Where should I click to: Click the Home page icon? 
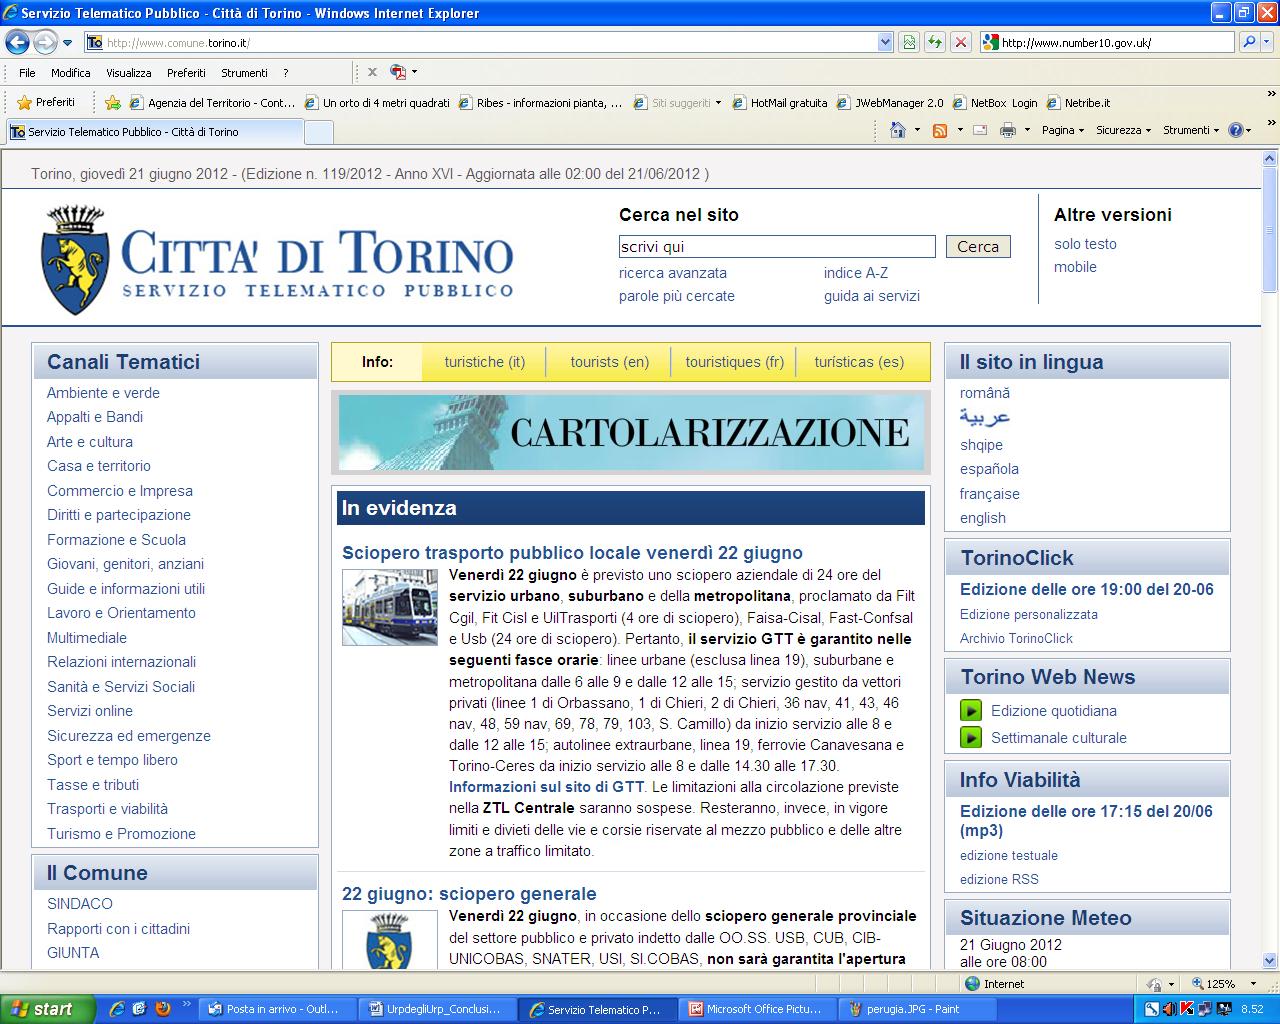[x=898, y=130]
